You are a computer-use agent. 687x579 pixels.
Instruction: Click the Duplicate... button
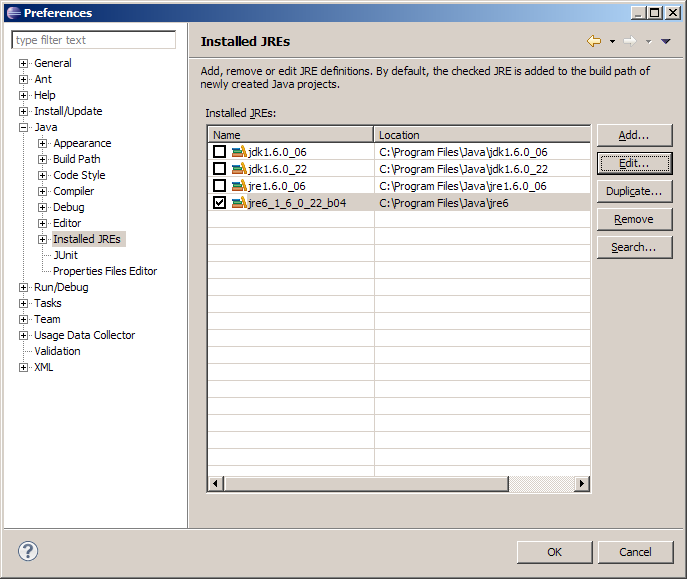(634, 191)
